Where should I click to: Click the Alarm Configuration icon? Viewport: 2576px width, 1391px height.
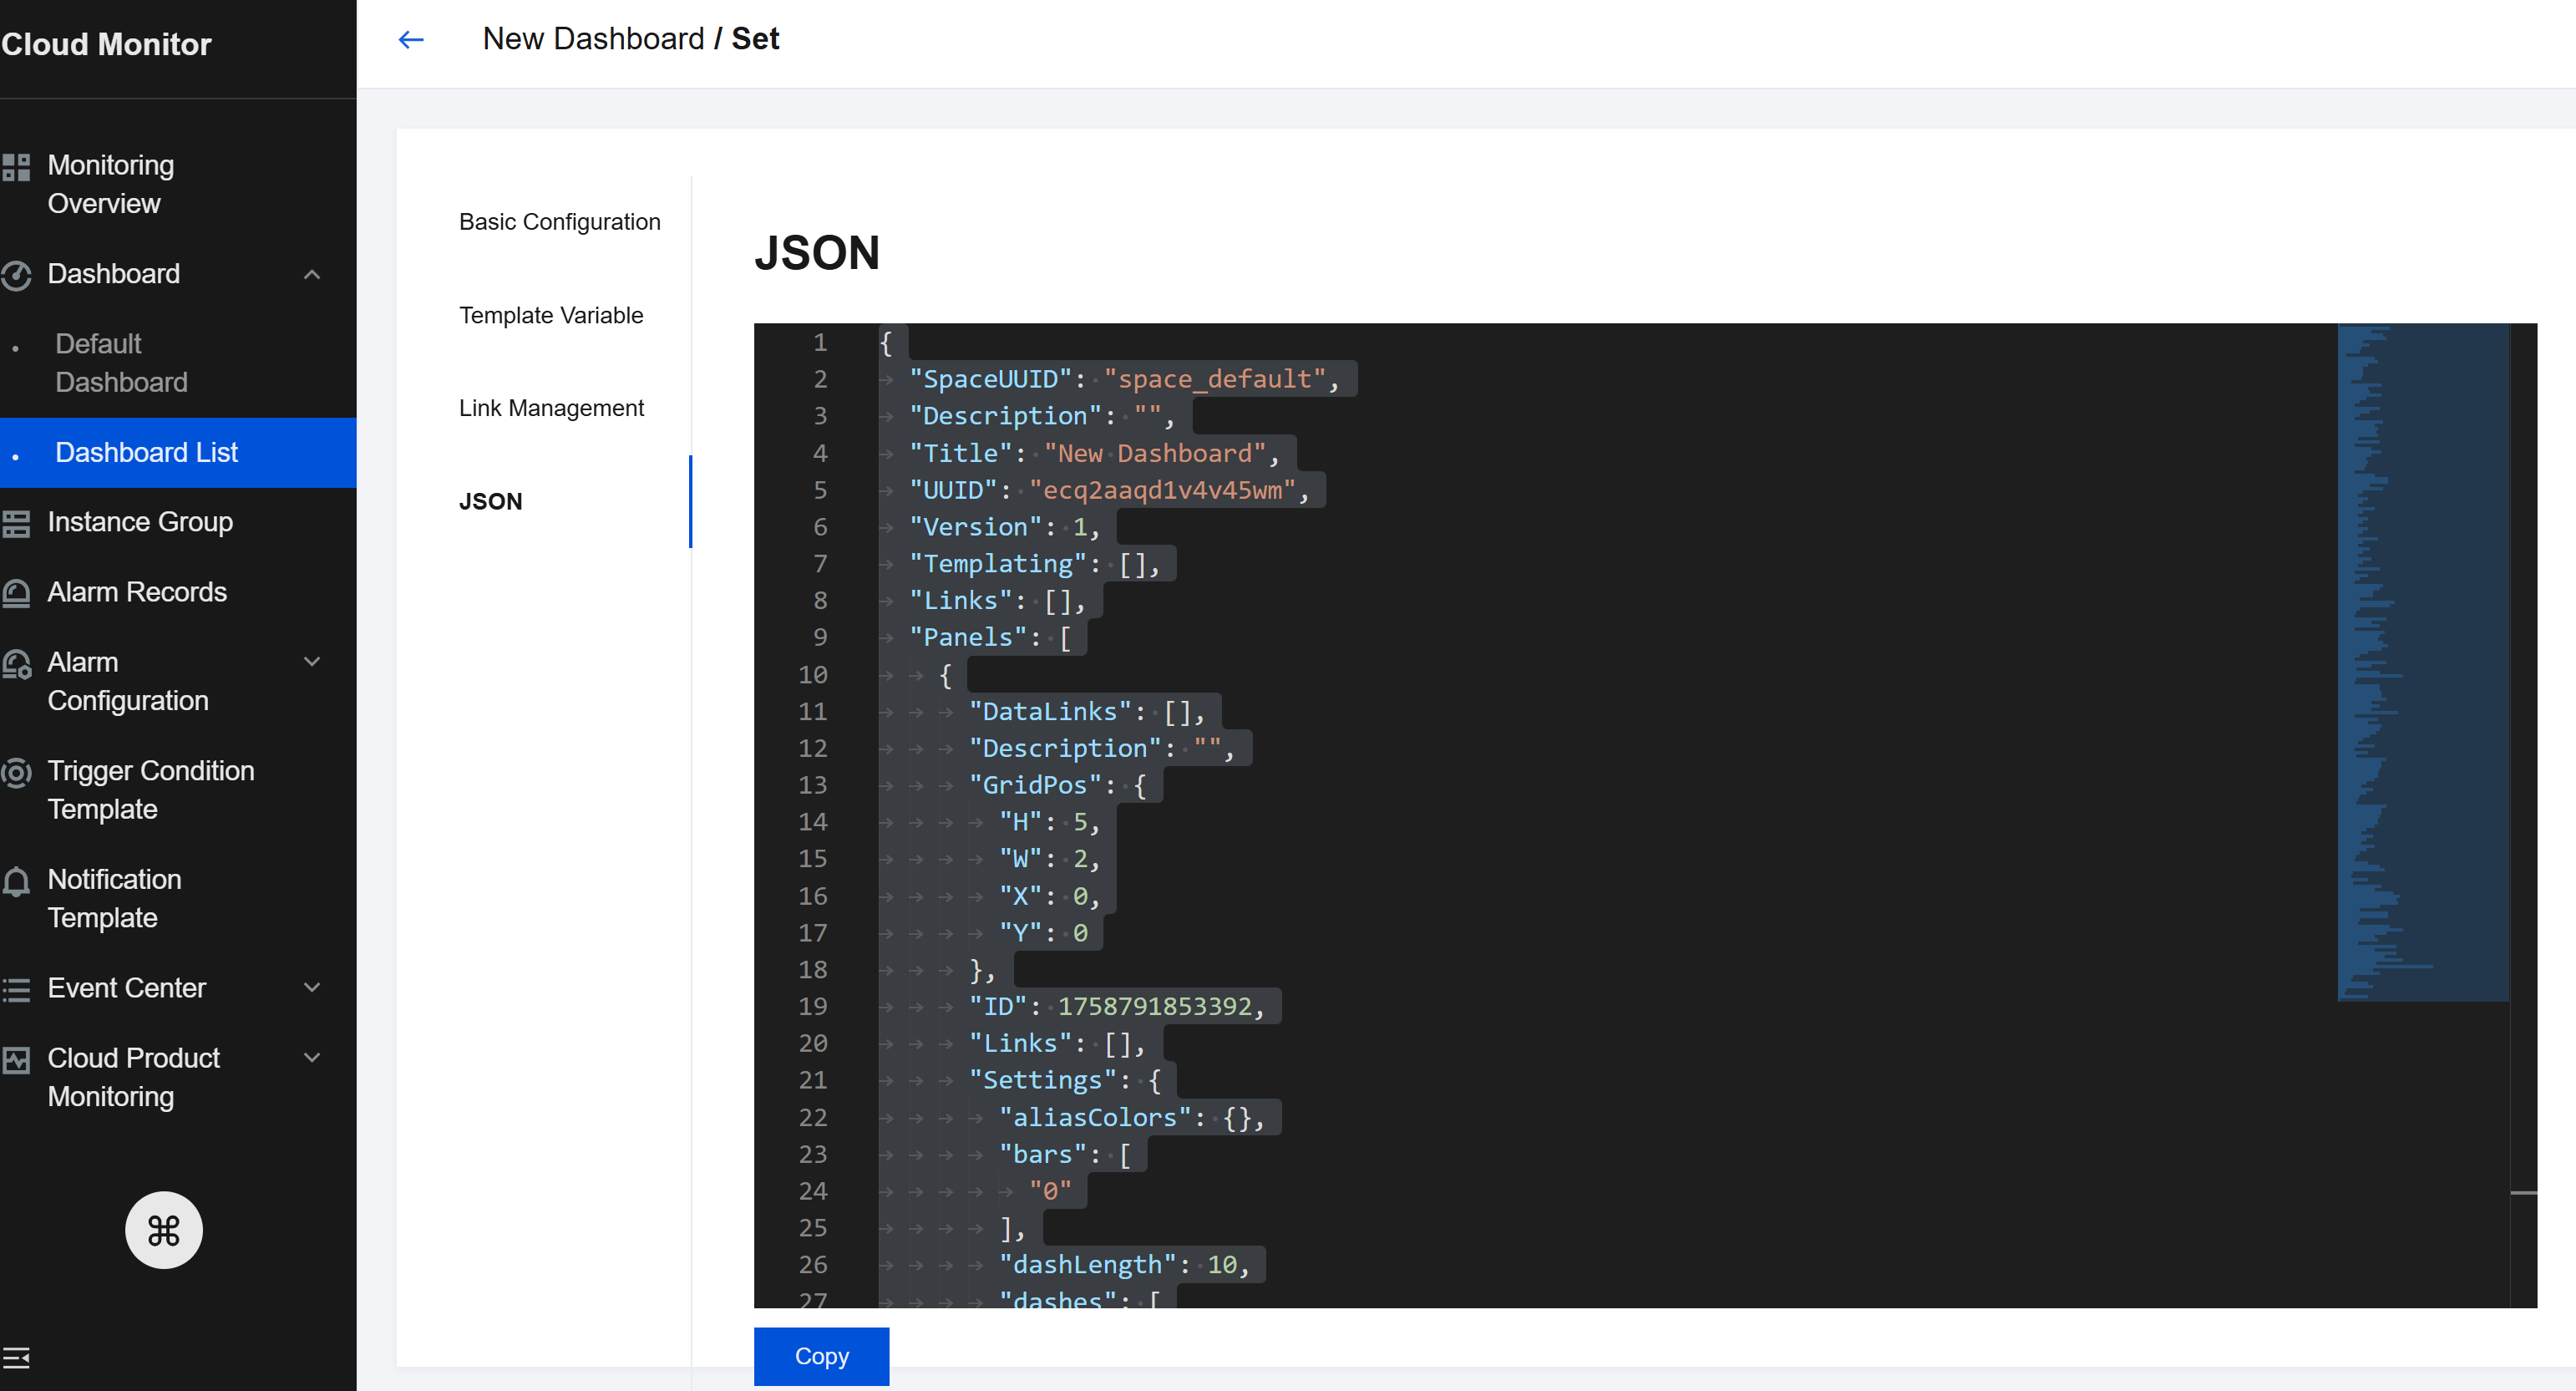(x=16, y=664)
